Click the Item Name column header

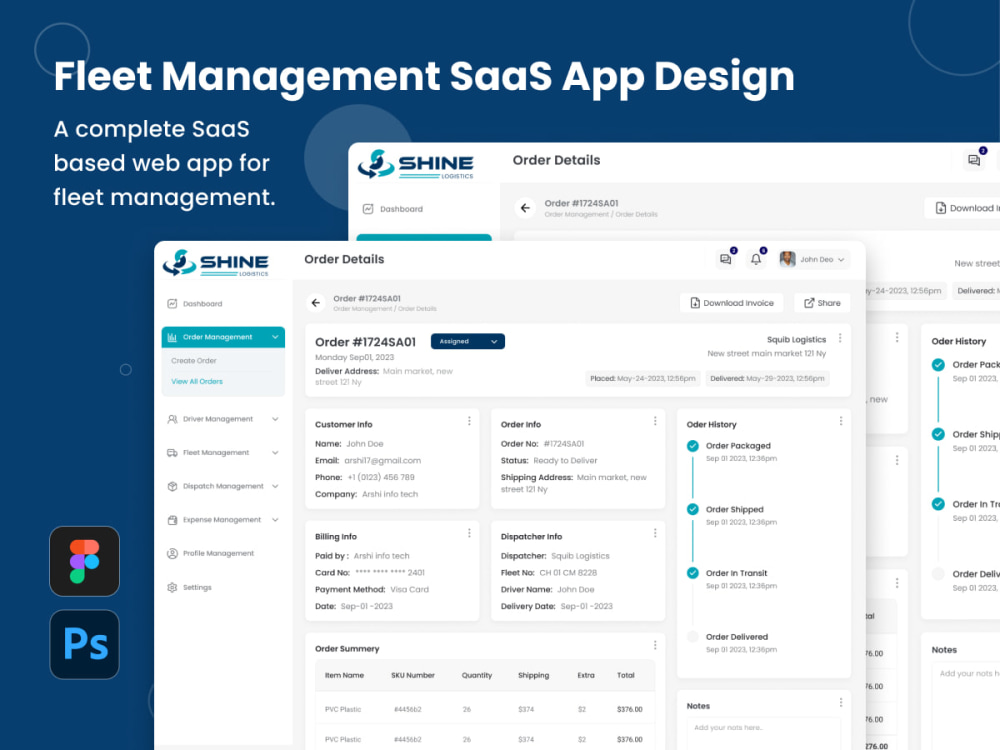(x=344, y=675)
